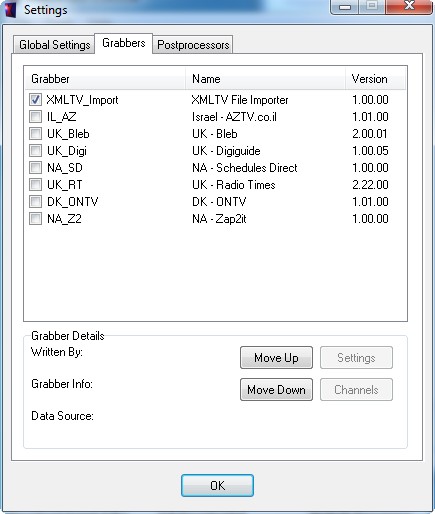Select the UK - Radio Times row name
The image size is (435, 514).
pyautogui.click(x=234, y=185)
